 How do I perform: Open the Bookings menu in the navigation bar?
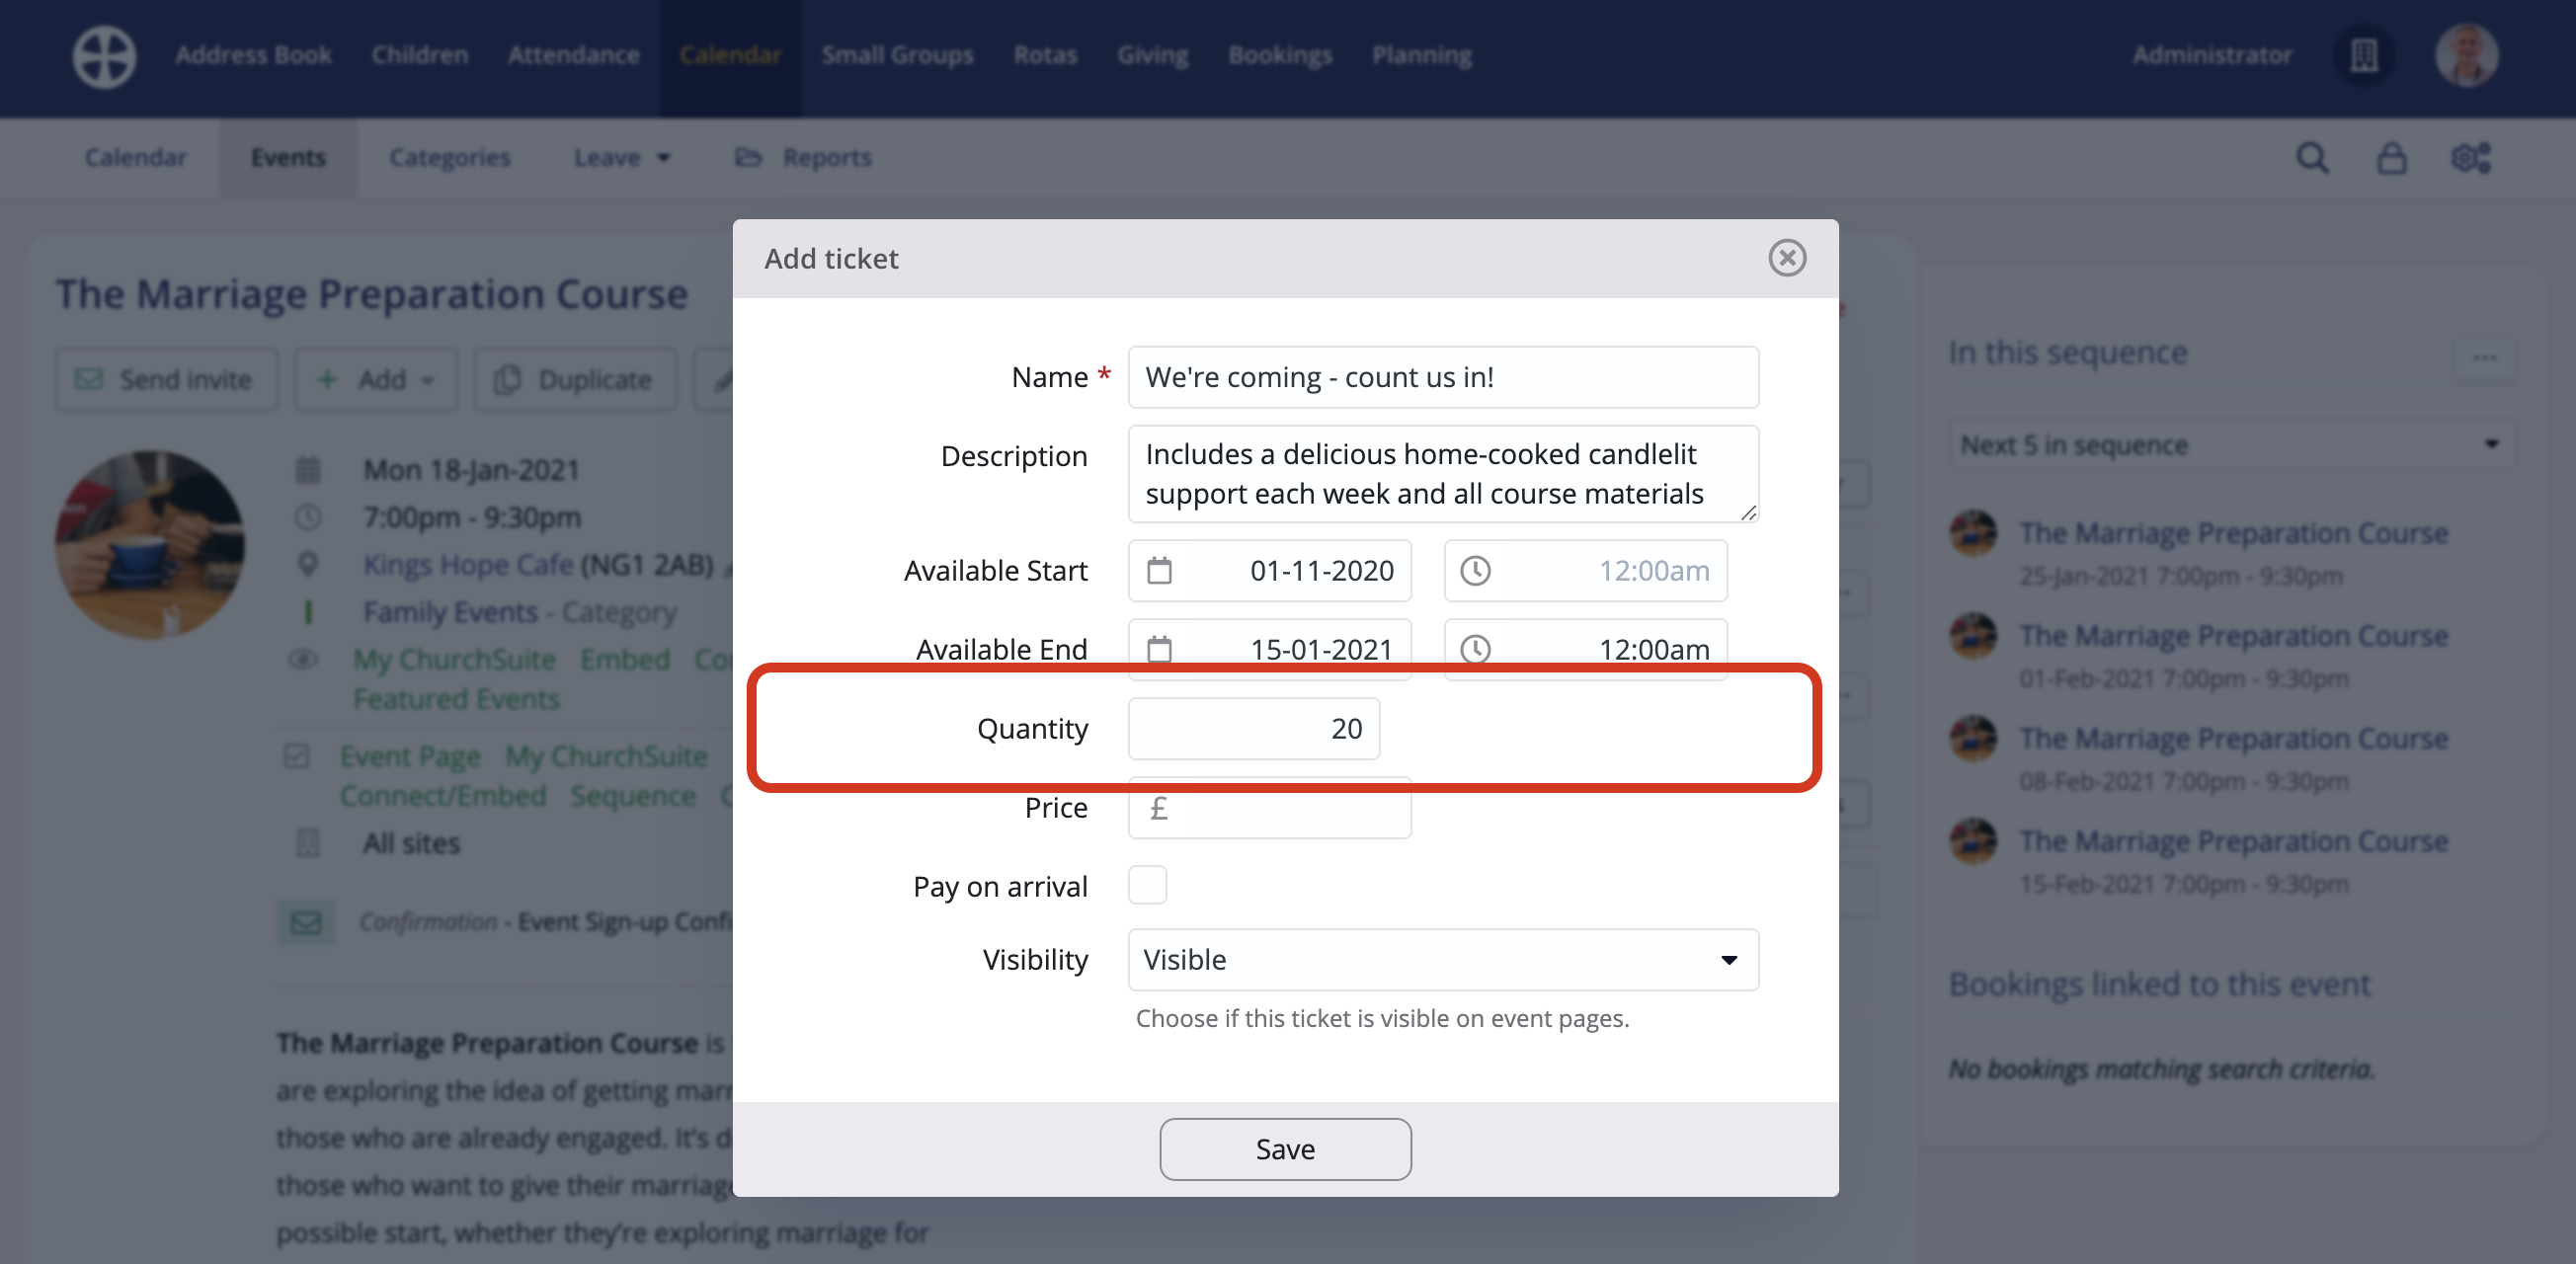coord(1280,55)
